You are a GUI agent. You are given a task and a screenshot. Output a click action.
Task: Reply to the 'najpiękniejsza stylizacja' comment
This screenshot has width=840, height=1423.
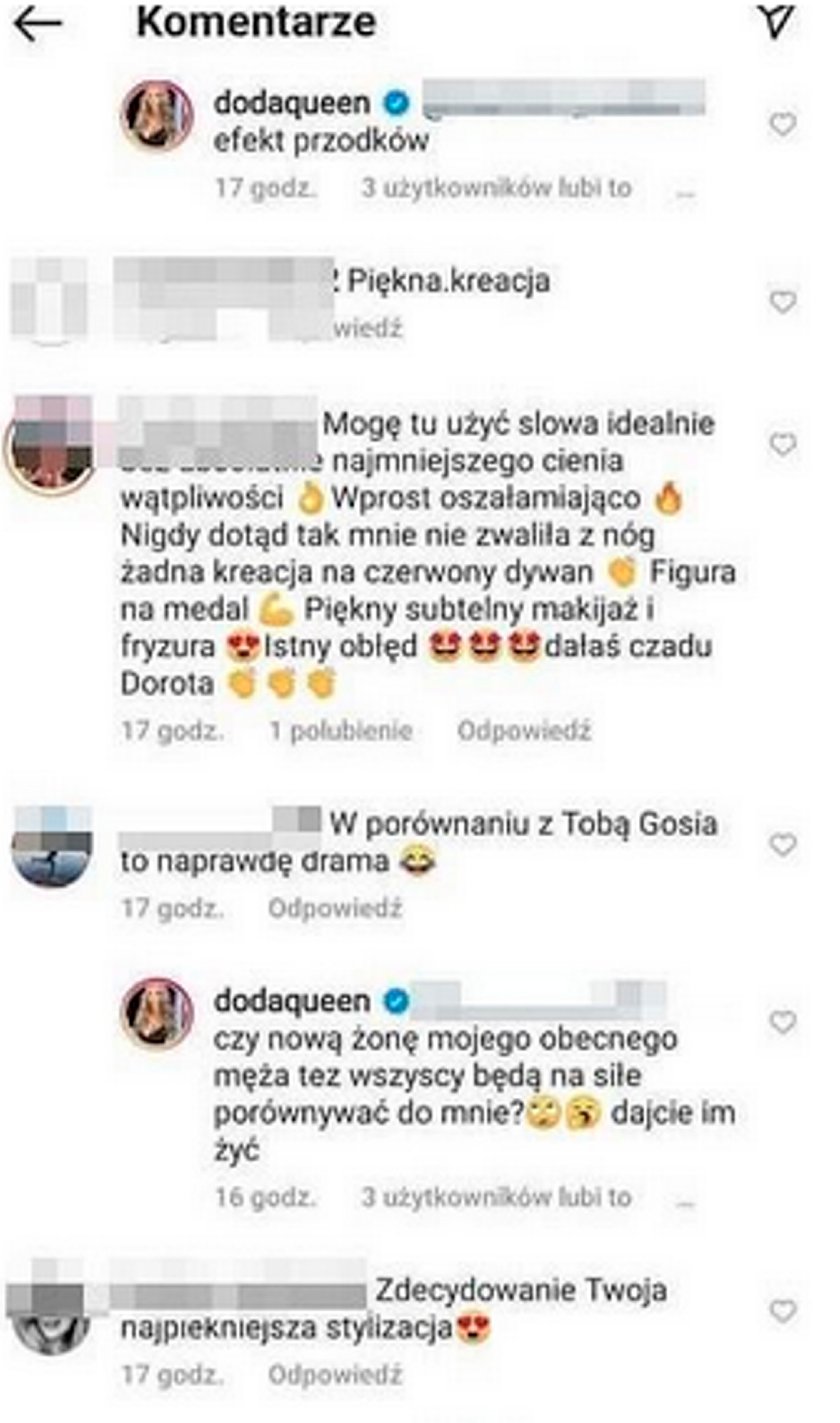(335, 1375)
